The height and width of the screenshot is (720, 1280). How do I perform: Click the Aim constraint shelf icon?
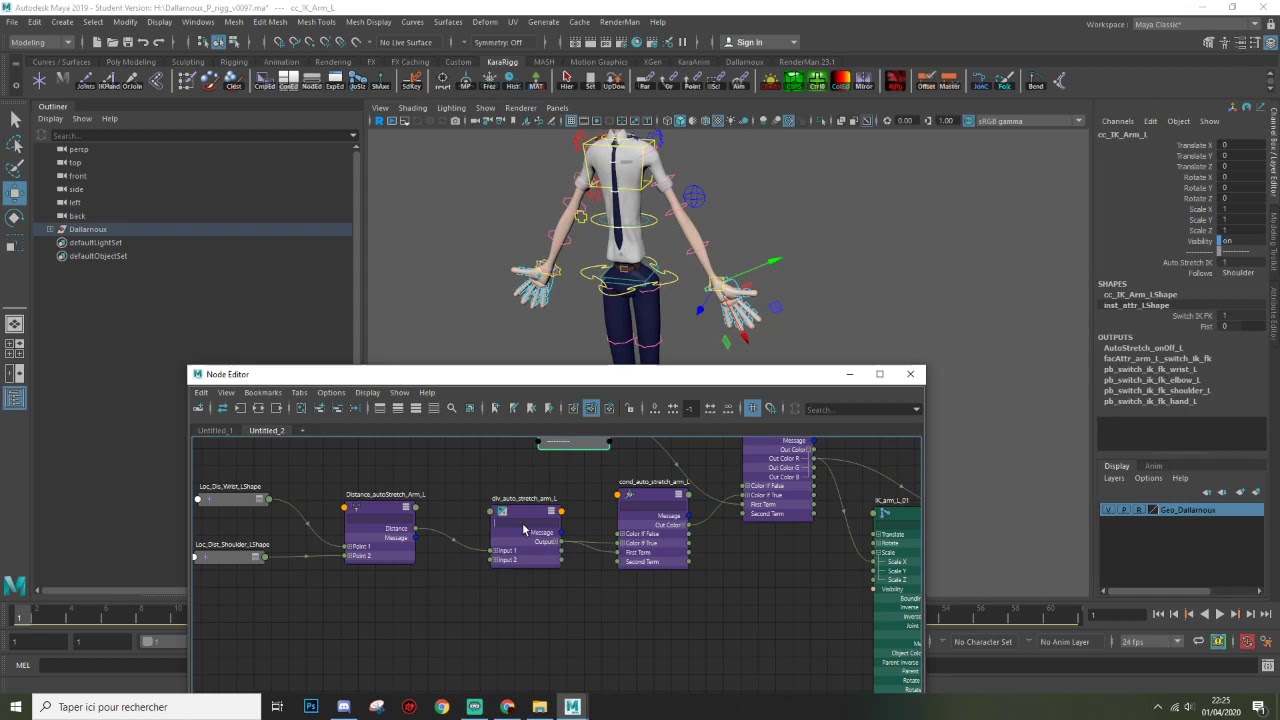tap(739, 81)
